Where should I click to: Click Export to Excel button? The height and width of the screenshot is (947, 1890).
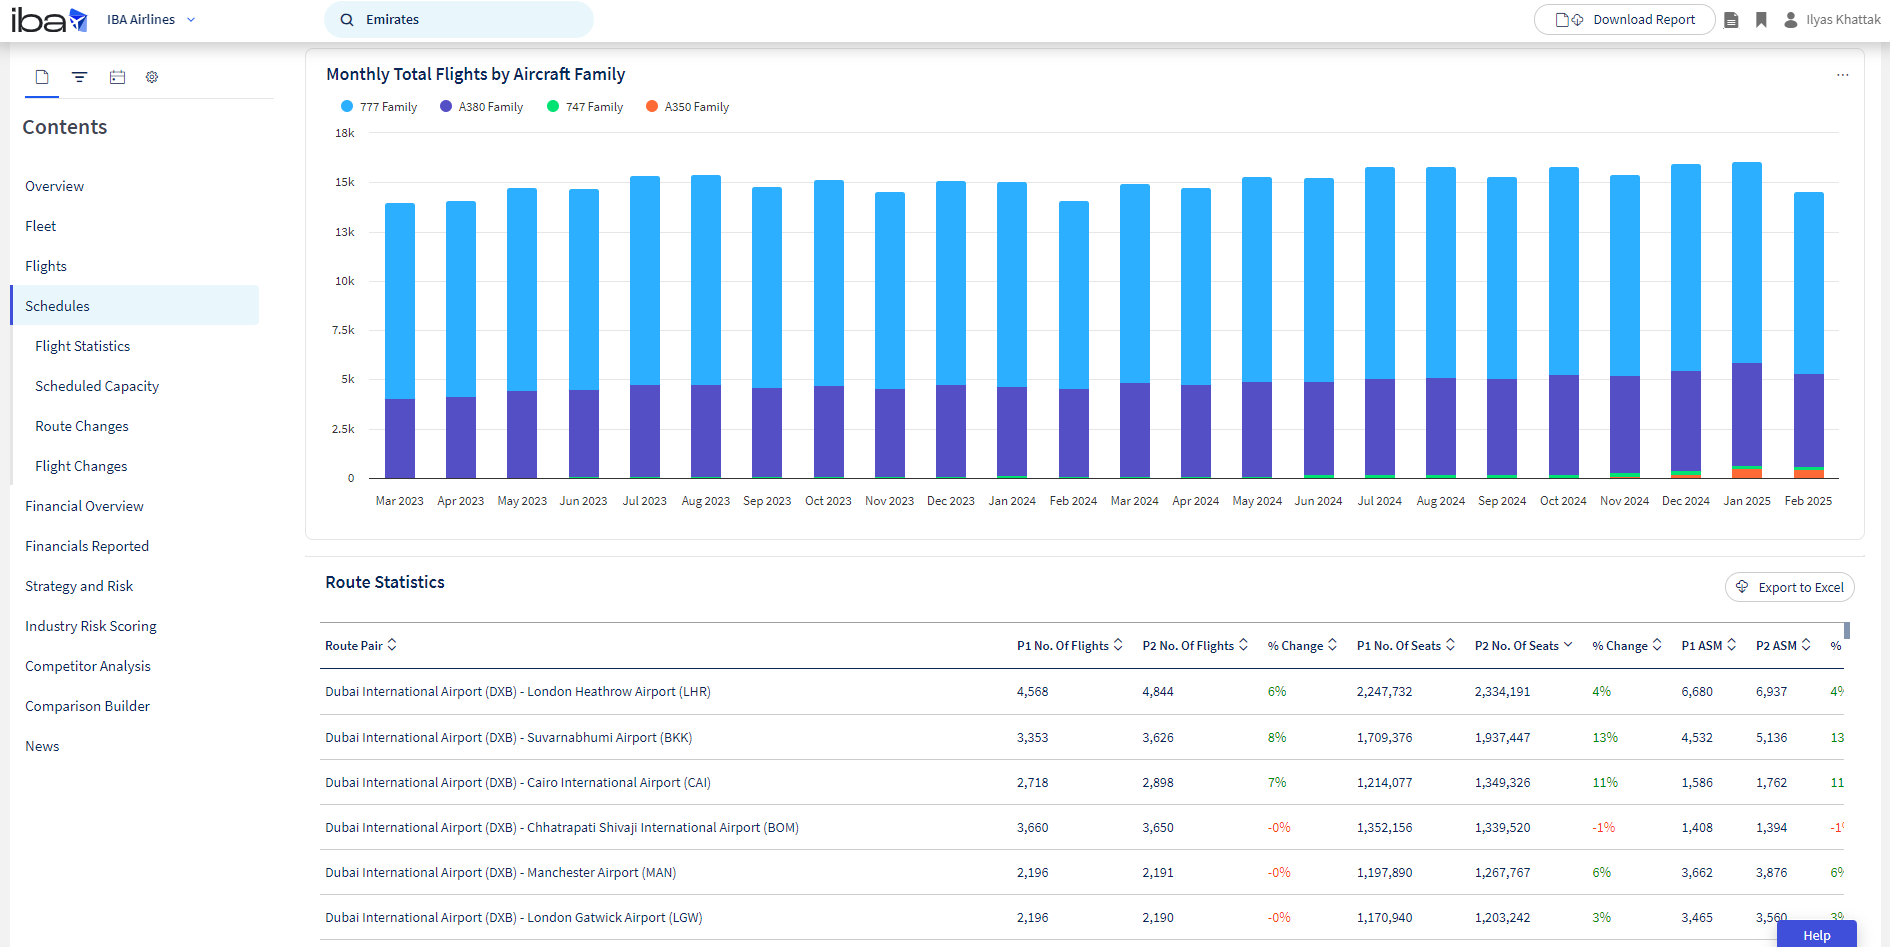[x=1789, y=587]
